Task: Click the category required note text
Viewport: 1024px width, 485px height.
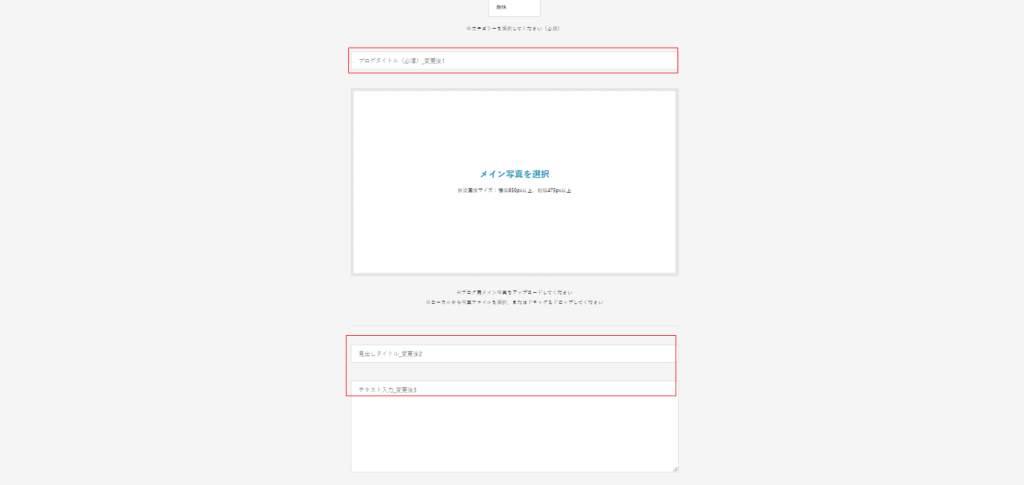Action: pos(514,28)
